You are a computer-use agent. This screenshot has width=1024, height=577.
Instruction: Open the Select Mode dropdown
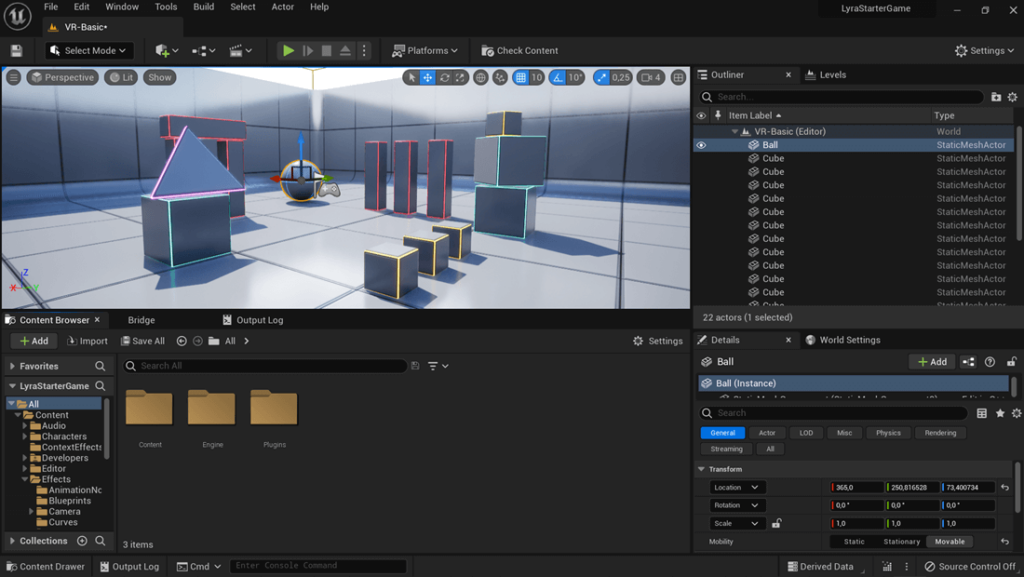88,50
